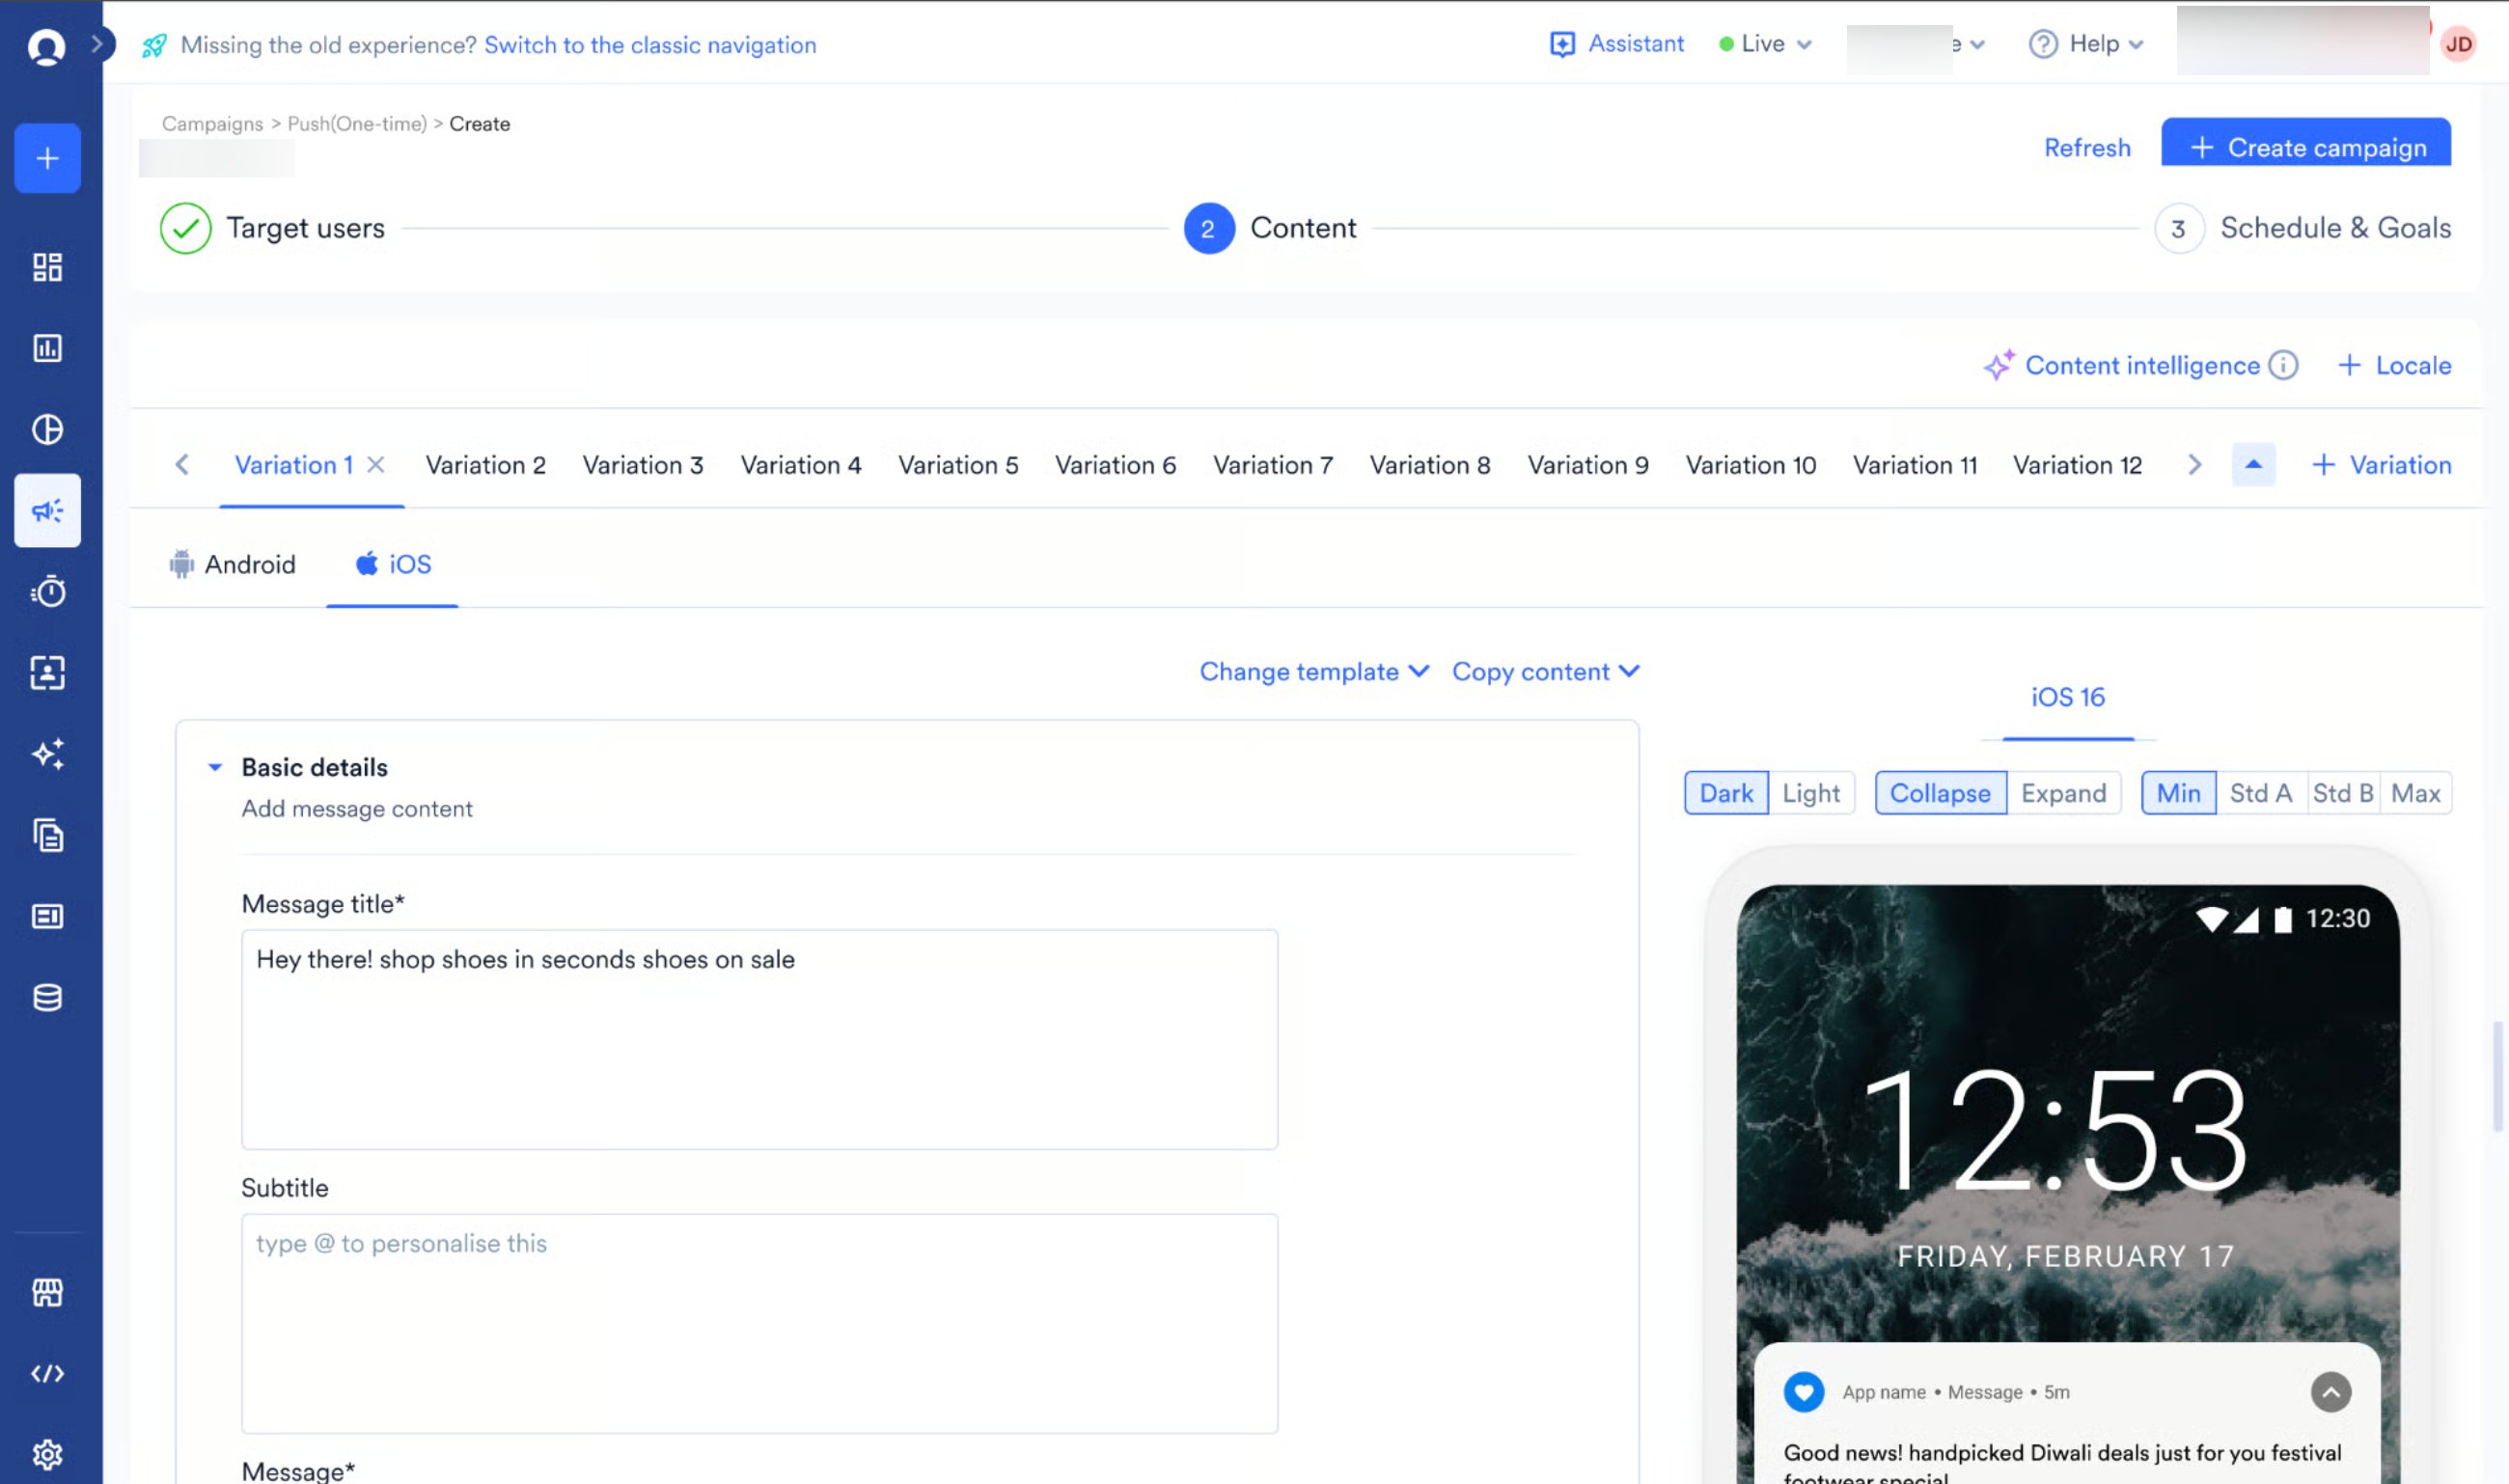
Task: Select the Max preview size
Action: 2416,793
